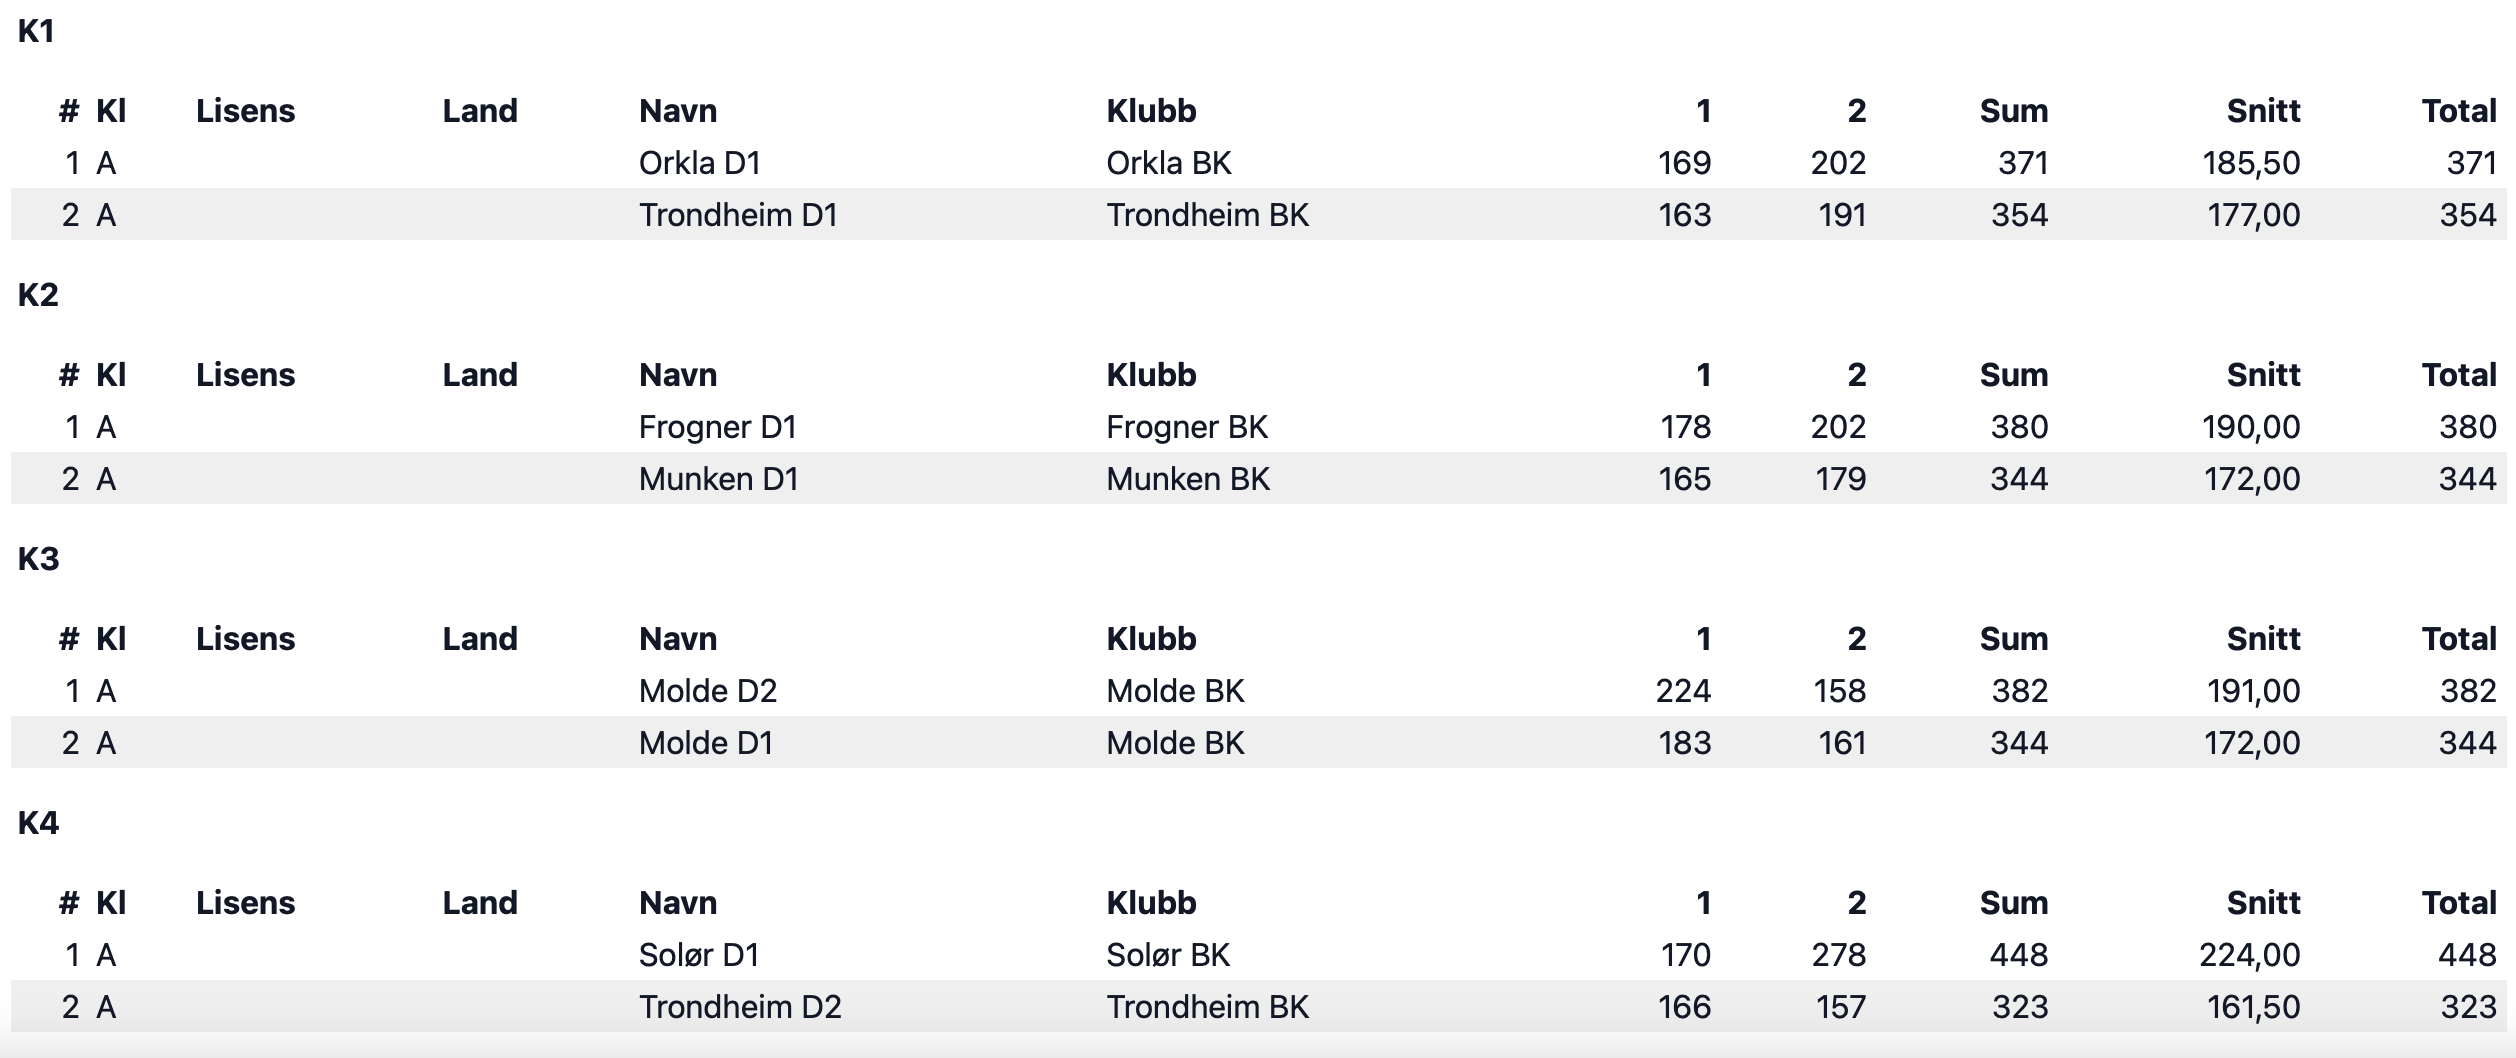This screenshot has width=2516, height=1058.
Task: Click the Total header in K3 table
Action: [2458, 639]
